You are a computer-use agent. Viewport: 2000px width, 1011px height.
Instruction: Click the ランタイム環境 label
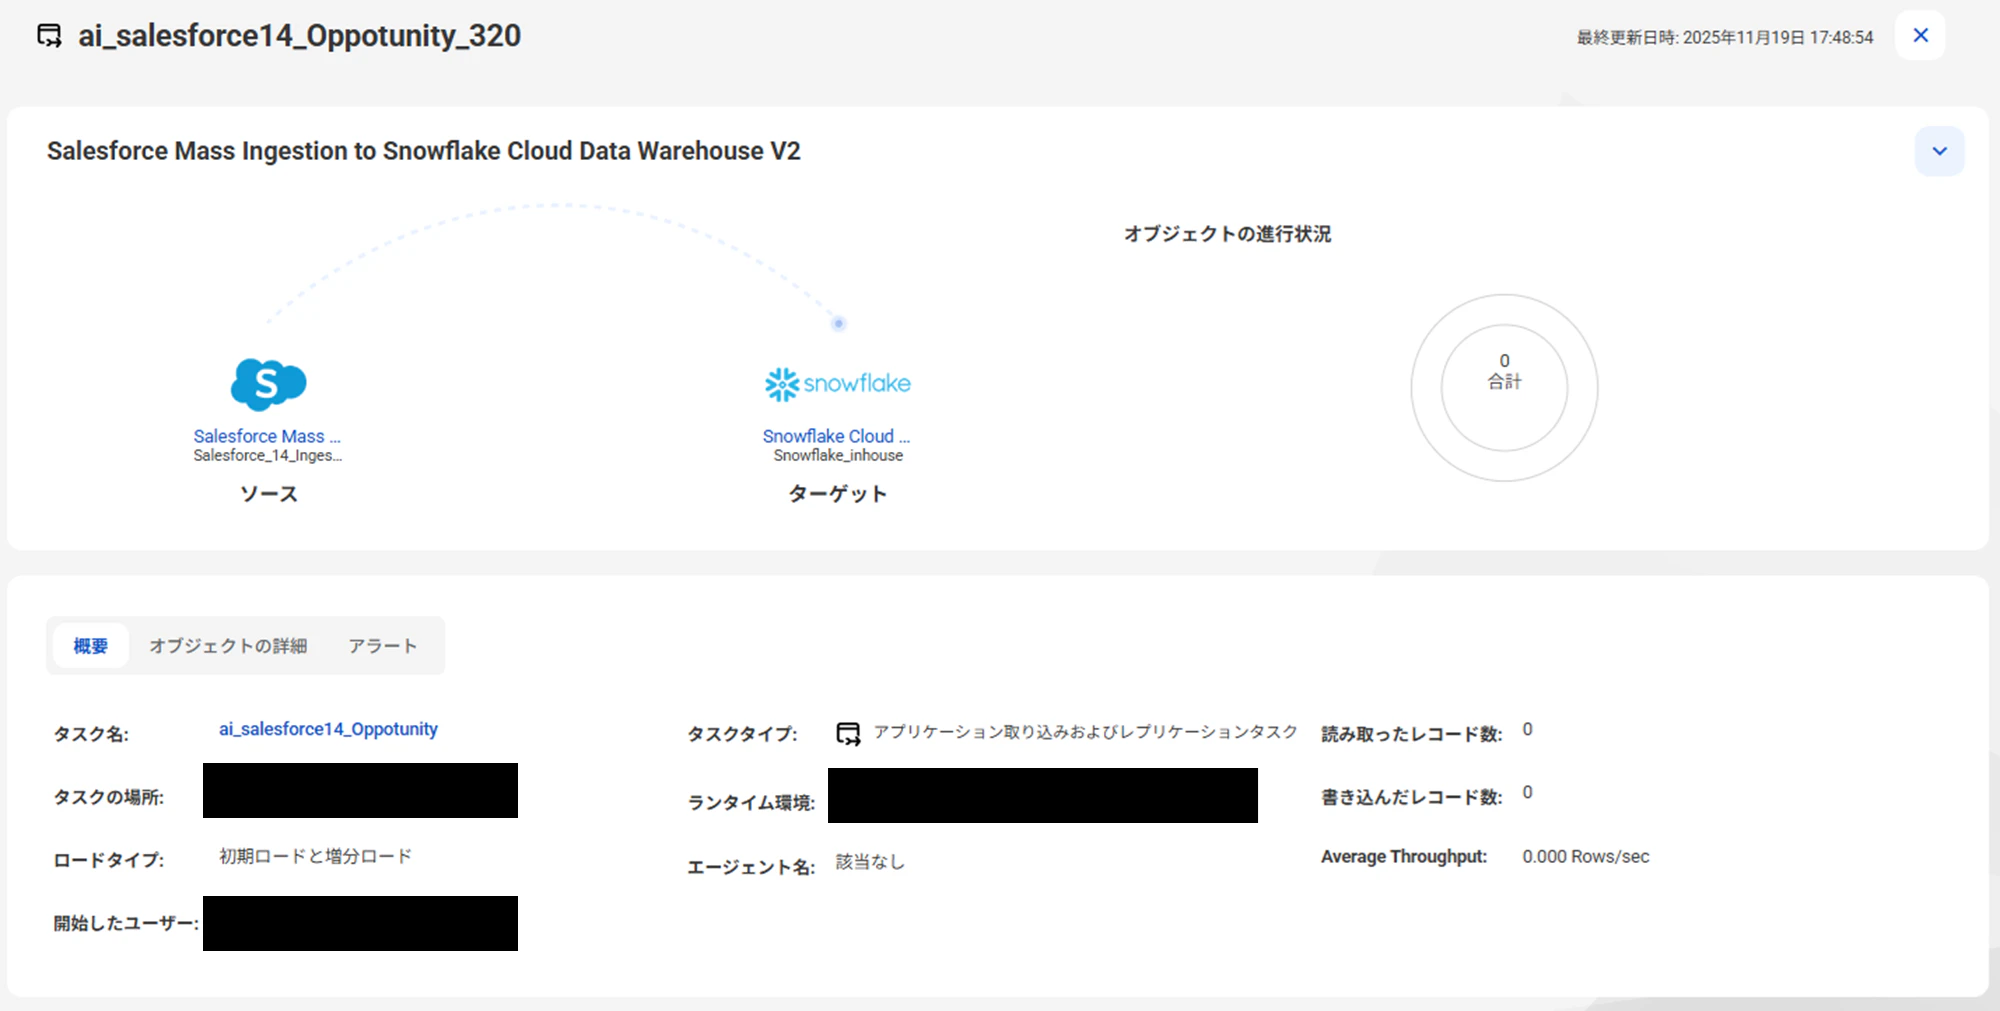pos(751,803)
